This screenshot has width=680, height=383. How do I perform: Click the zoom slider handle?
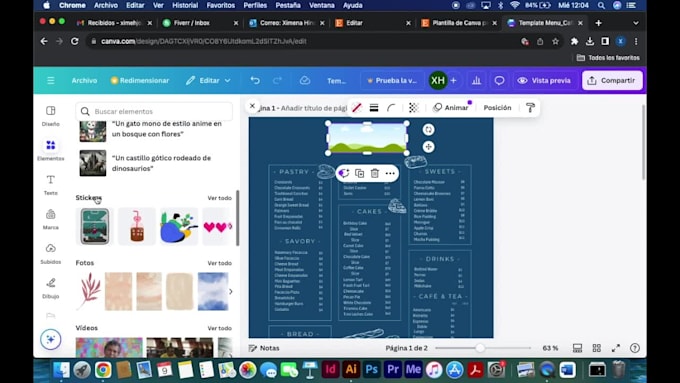pos(480,348)
